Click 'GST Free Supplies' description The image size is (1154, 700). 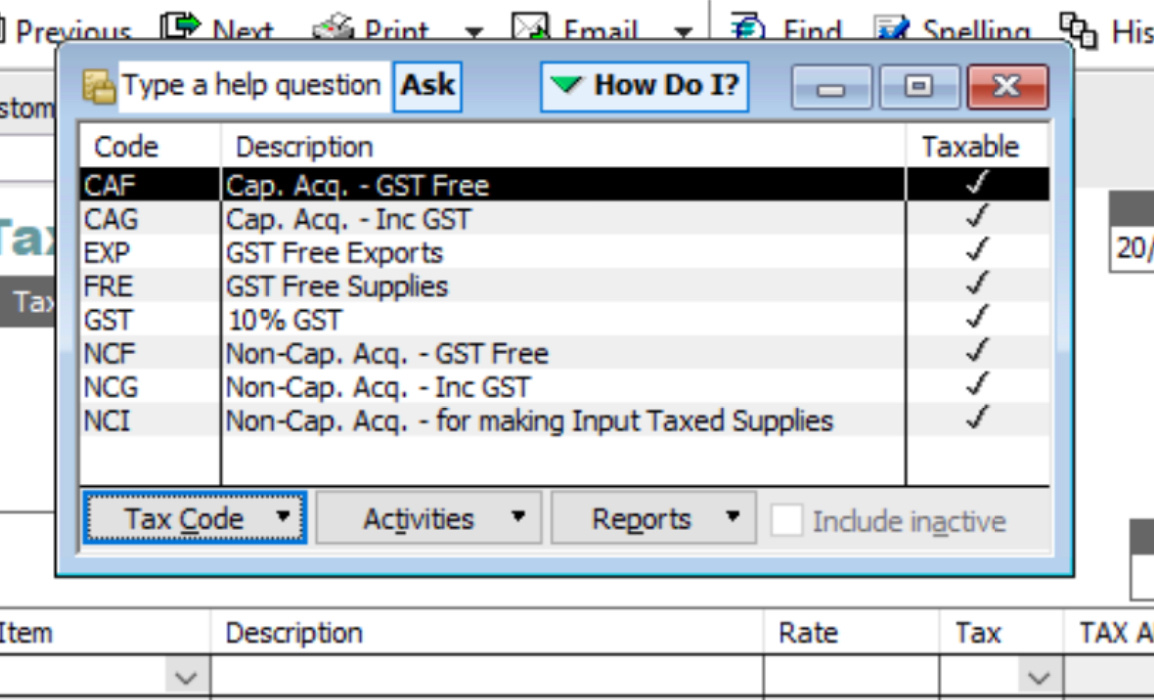(x=336, y=286)
